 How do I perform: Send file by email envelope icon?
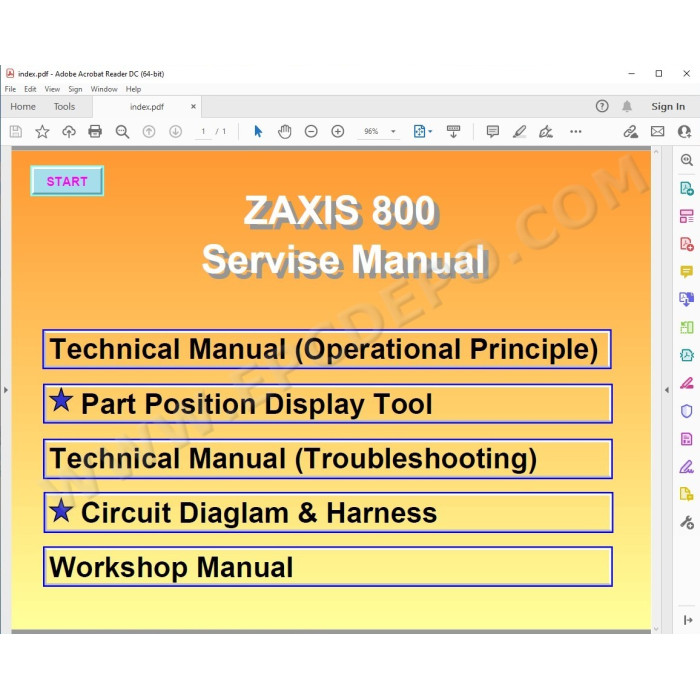(x=657, y=131)
